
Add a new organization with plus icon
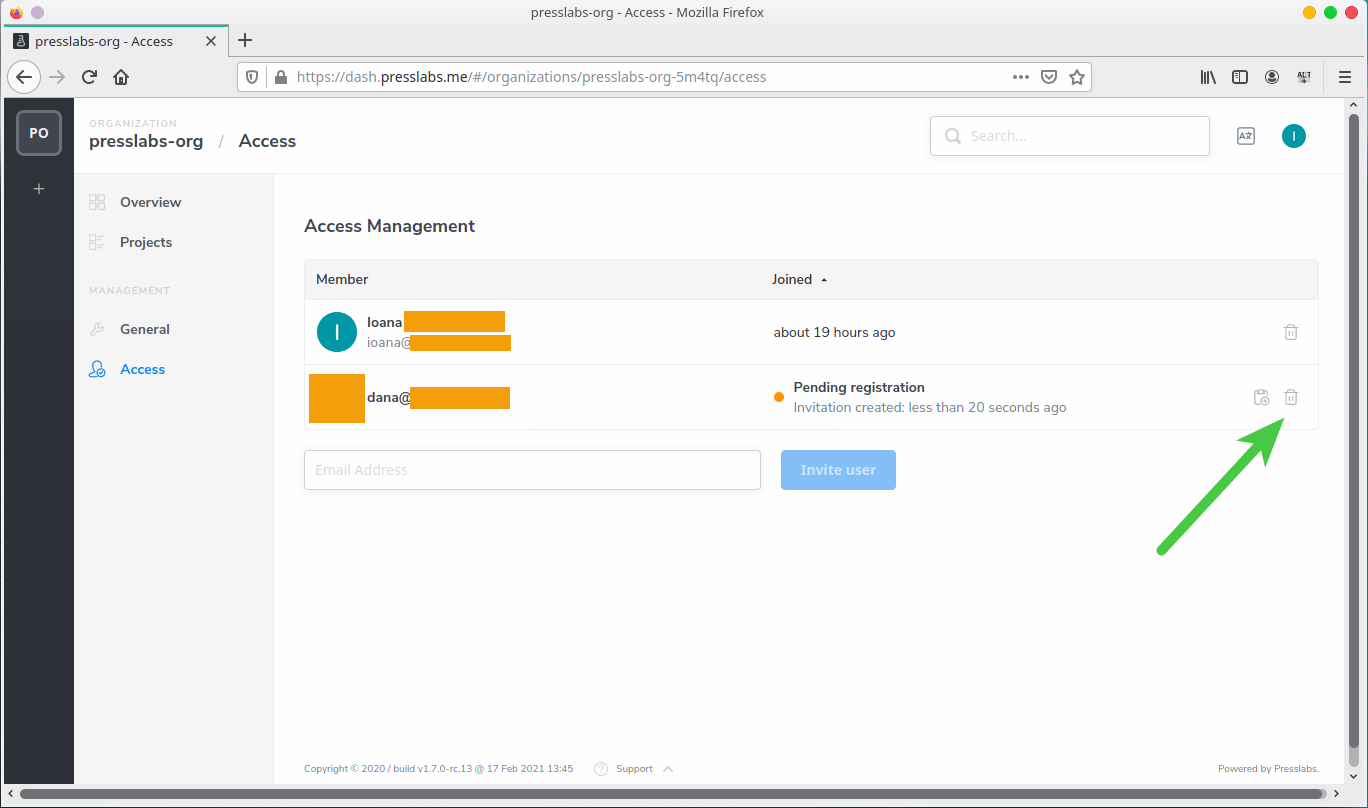[x=39, y=188]
